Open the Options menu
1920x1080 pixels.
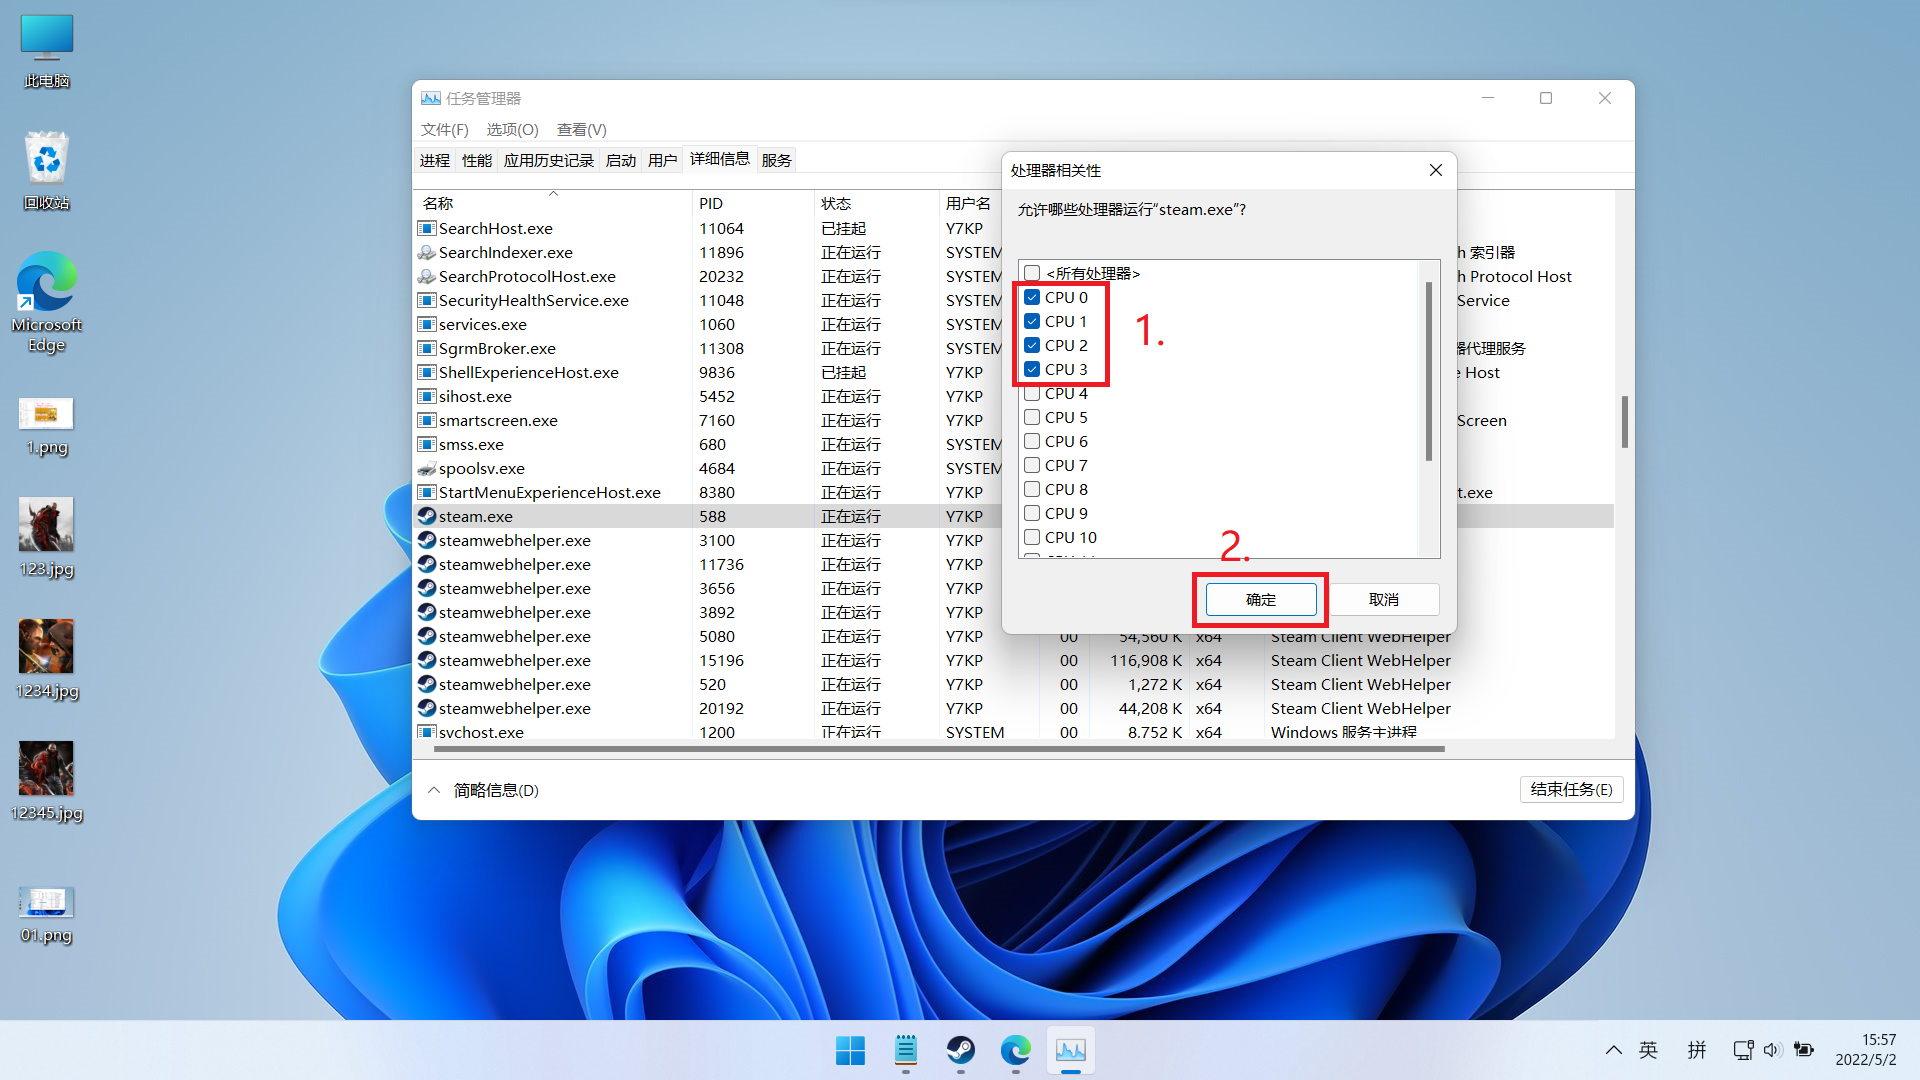click(512, 130)
